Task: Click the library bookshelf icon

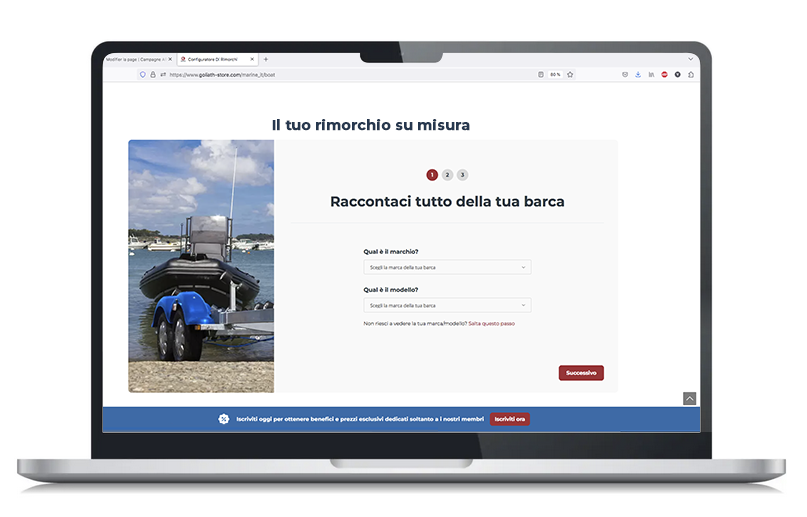Action: click(651, 74)
